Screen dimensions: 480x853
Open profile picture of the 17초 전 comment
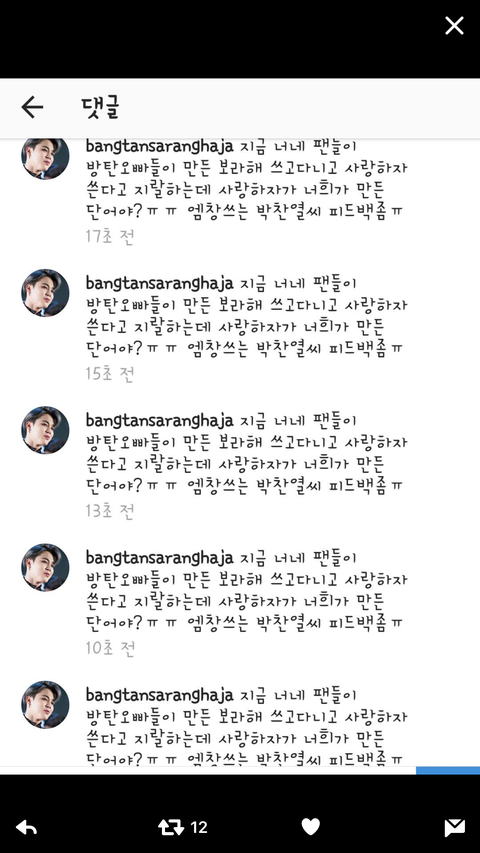45,158
